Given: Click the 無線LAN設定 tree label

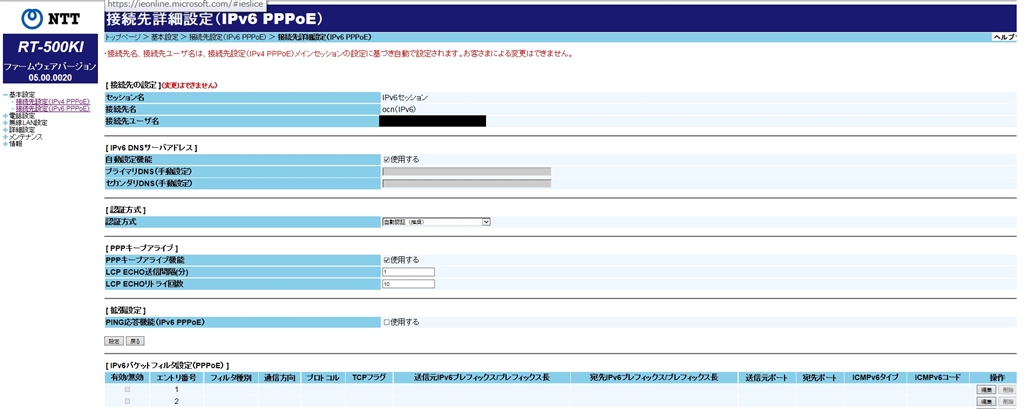Looking at the screenshot, I should point(28,123).
